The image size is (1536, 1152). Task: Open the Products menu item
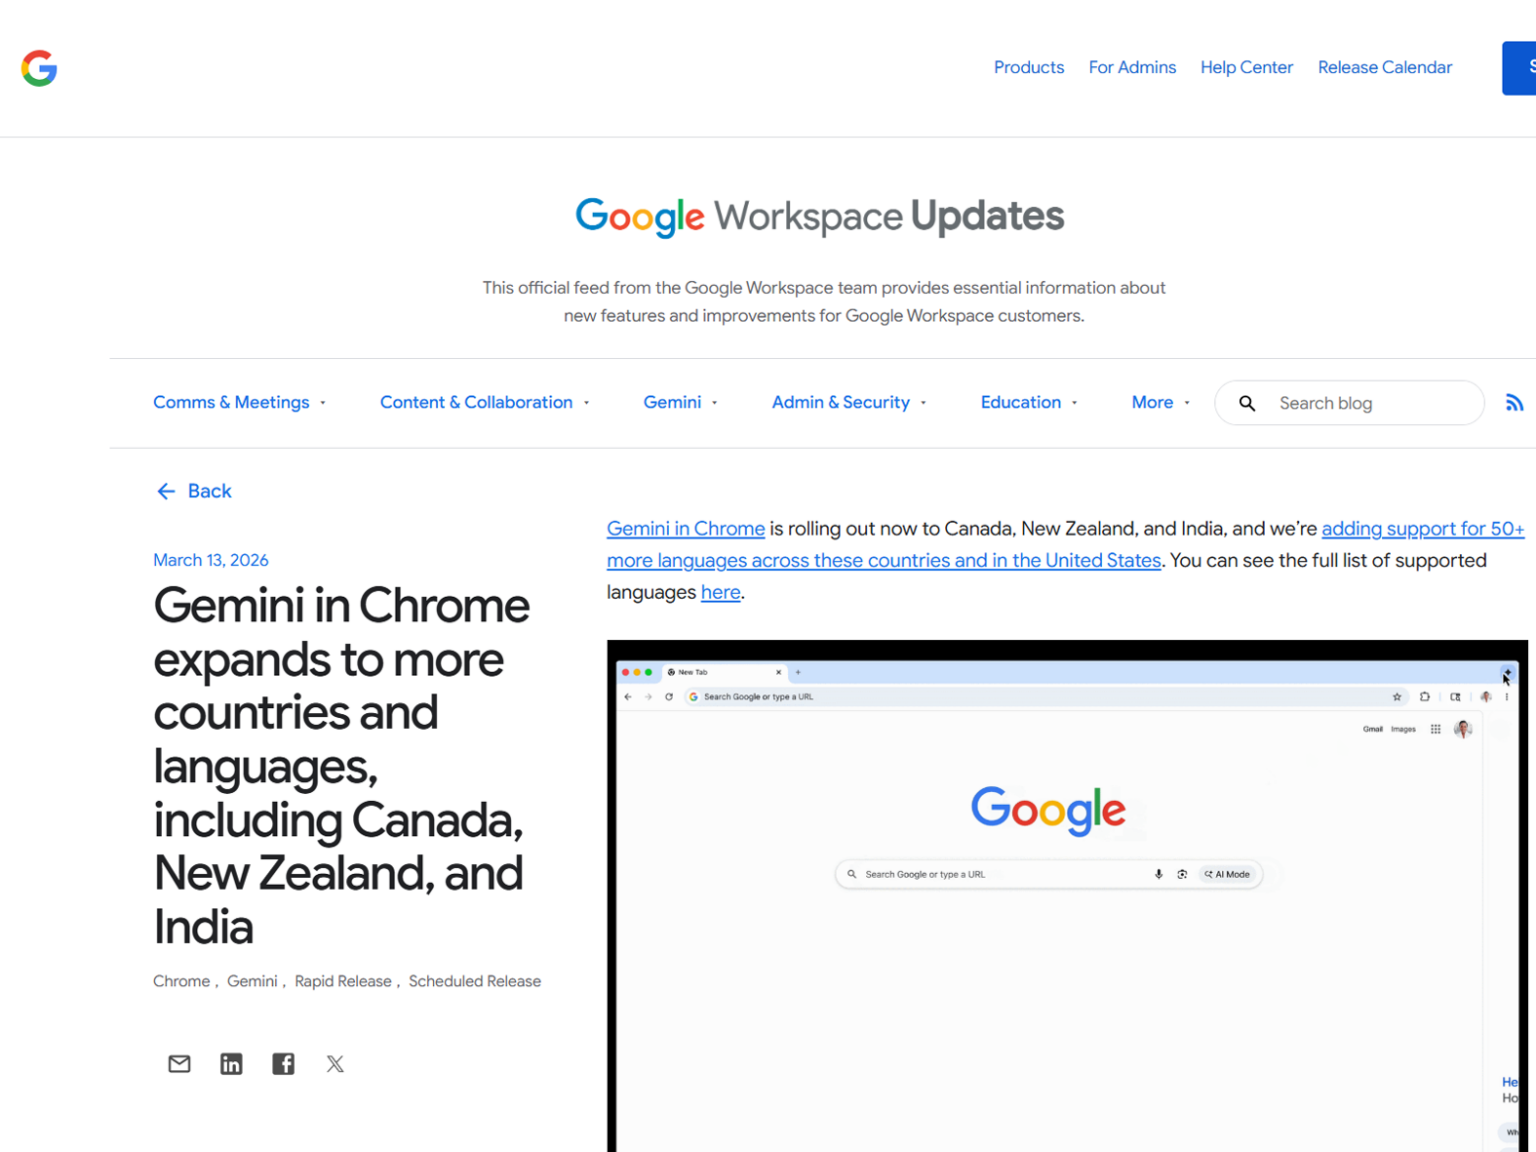coord(1029,67)
